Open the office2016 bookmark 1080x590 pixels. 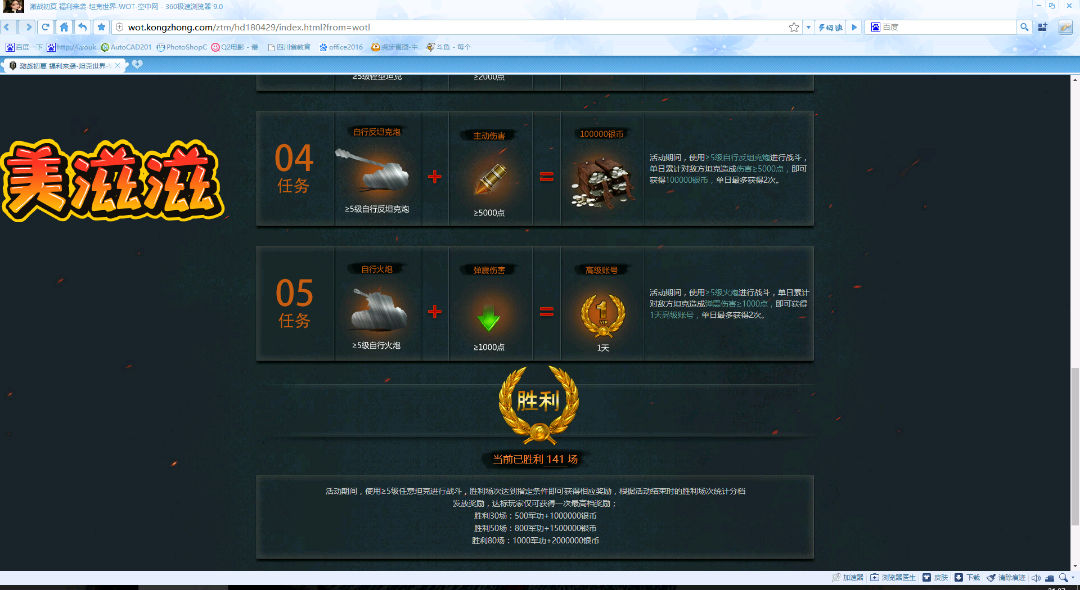[x=341, y=47]
